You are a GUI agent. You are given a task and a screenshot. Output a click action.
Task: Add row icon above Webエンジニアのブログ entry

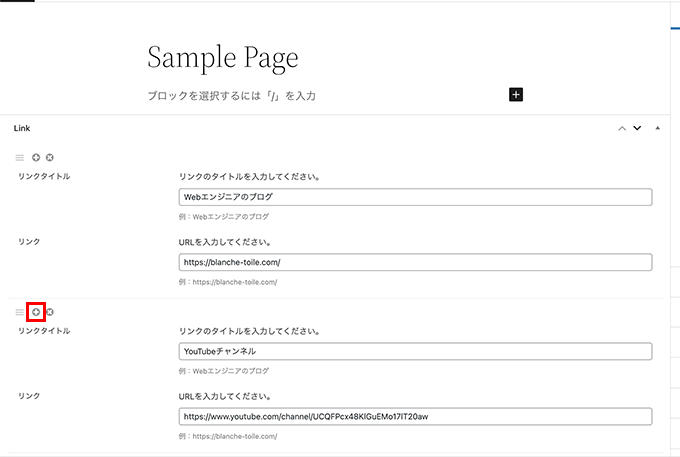point(36,157)
